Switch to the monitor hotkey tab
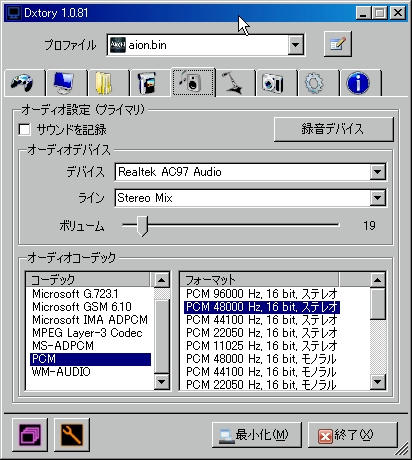This screenshot has height=460, width=412. pyautogui.click(x=66, y=83)
